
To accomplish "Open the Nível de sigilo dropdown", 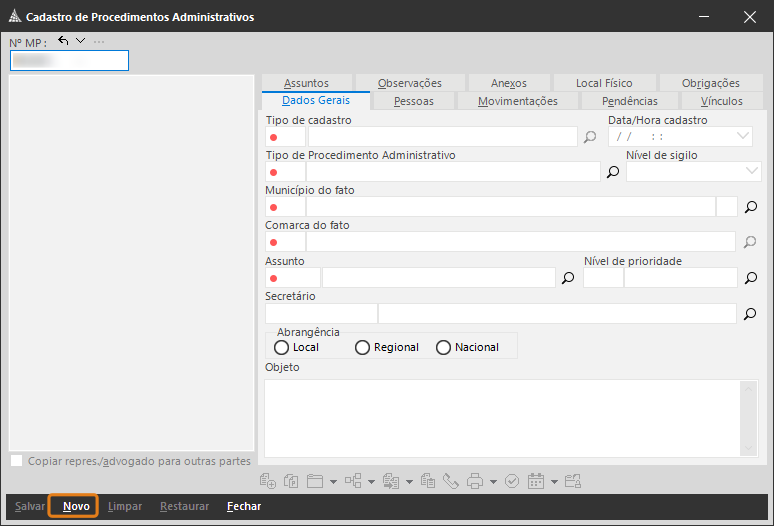I will (x=751, y=171).
